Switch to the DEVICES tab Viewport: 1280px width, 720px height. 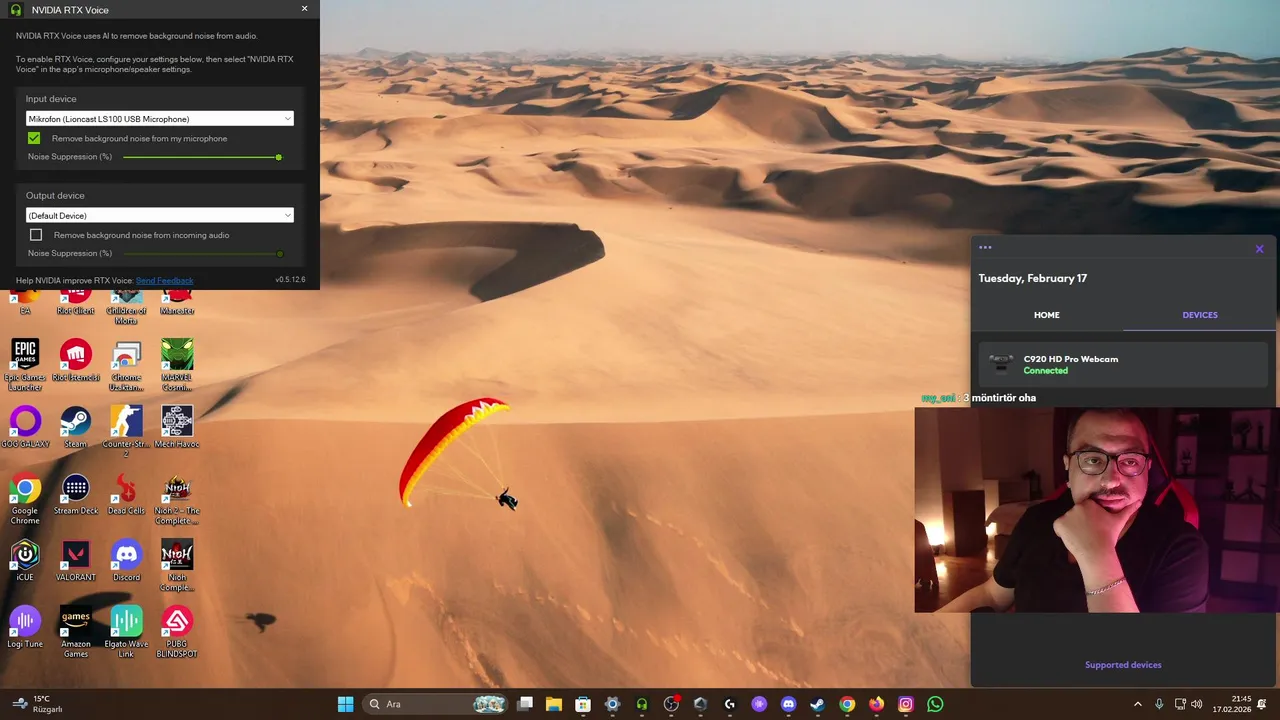click(x=1200, y=315)
